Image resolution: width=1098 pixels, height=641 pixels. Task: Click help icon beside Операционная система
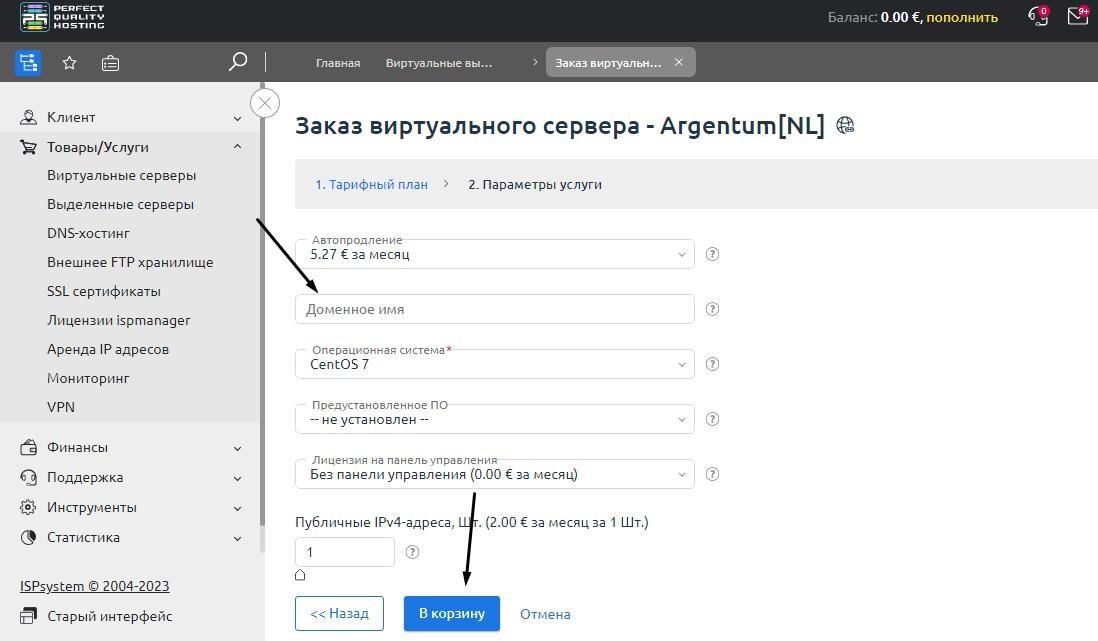coord(712,364)
